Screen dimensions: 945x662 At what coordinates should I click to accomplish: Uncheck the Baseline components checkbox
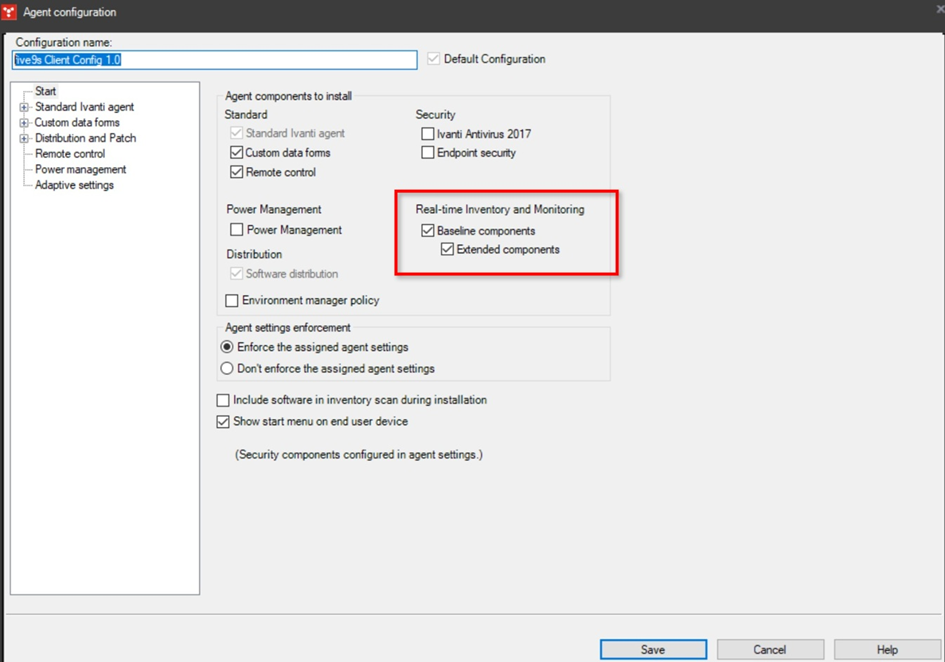(x=428, y=230)
